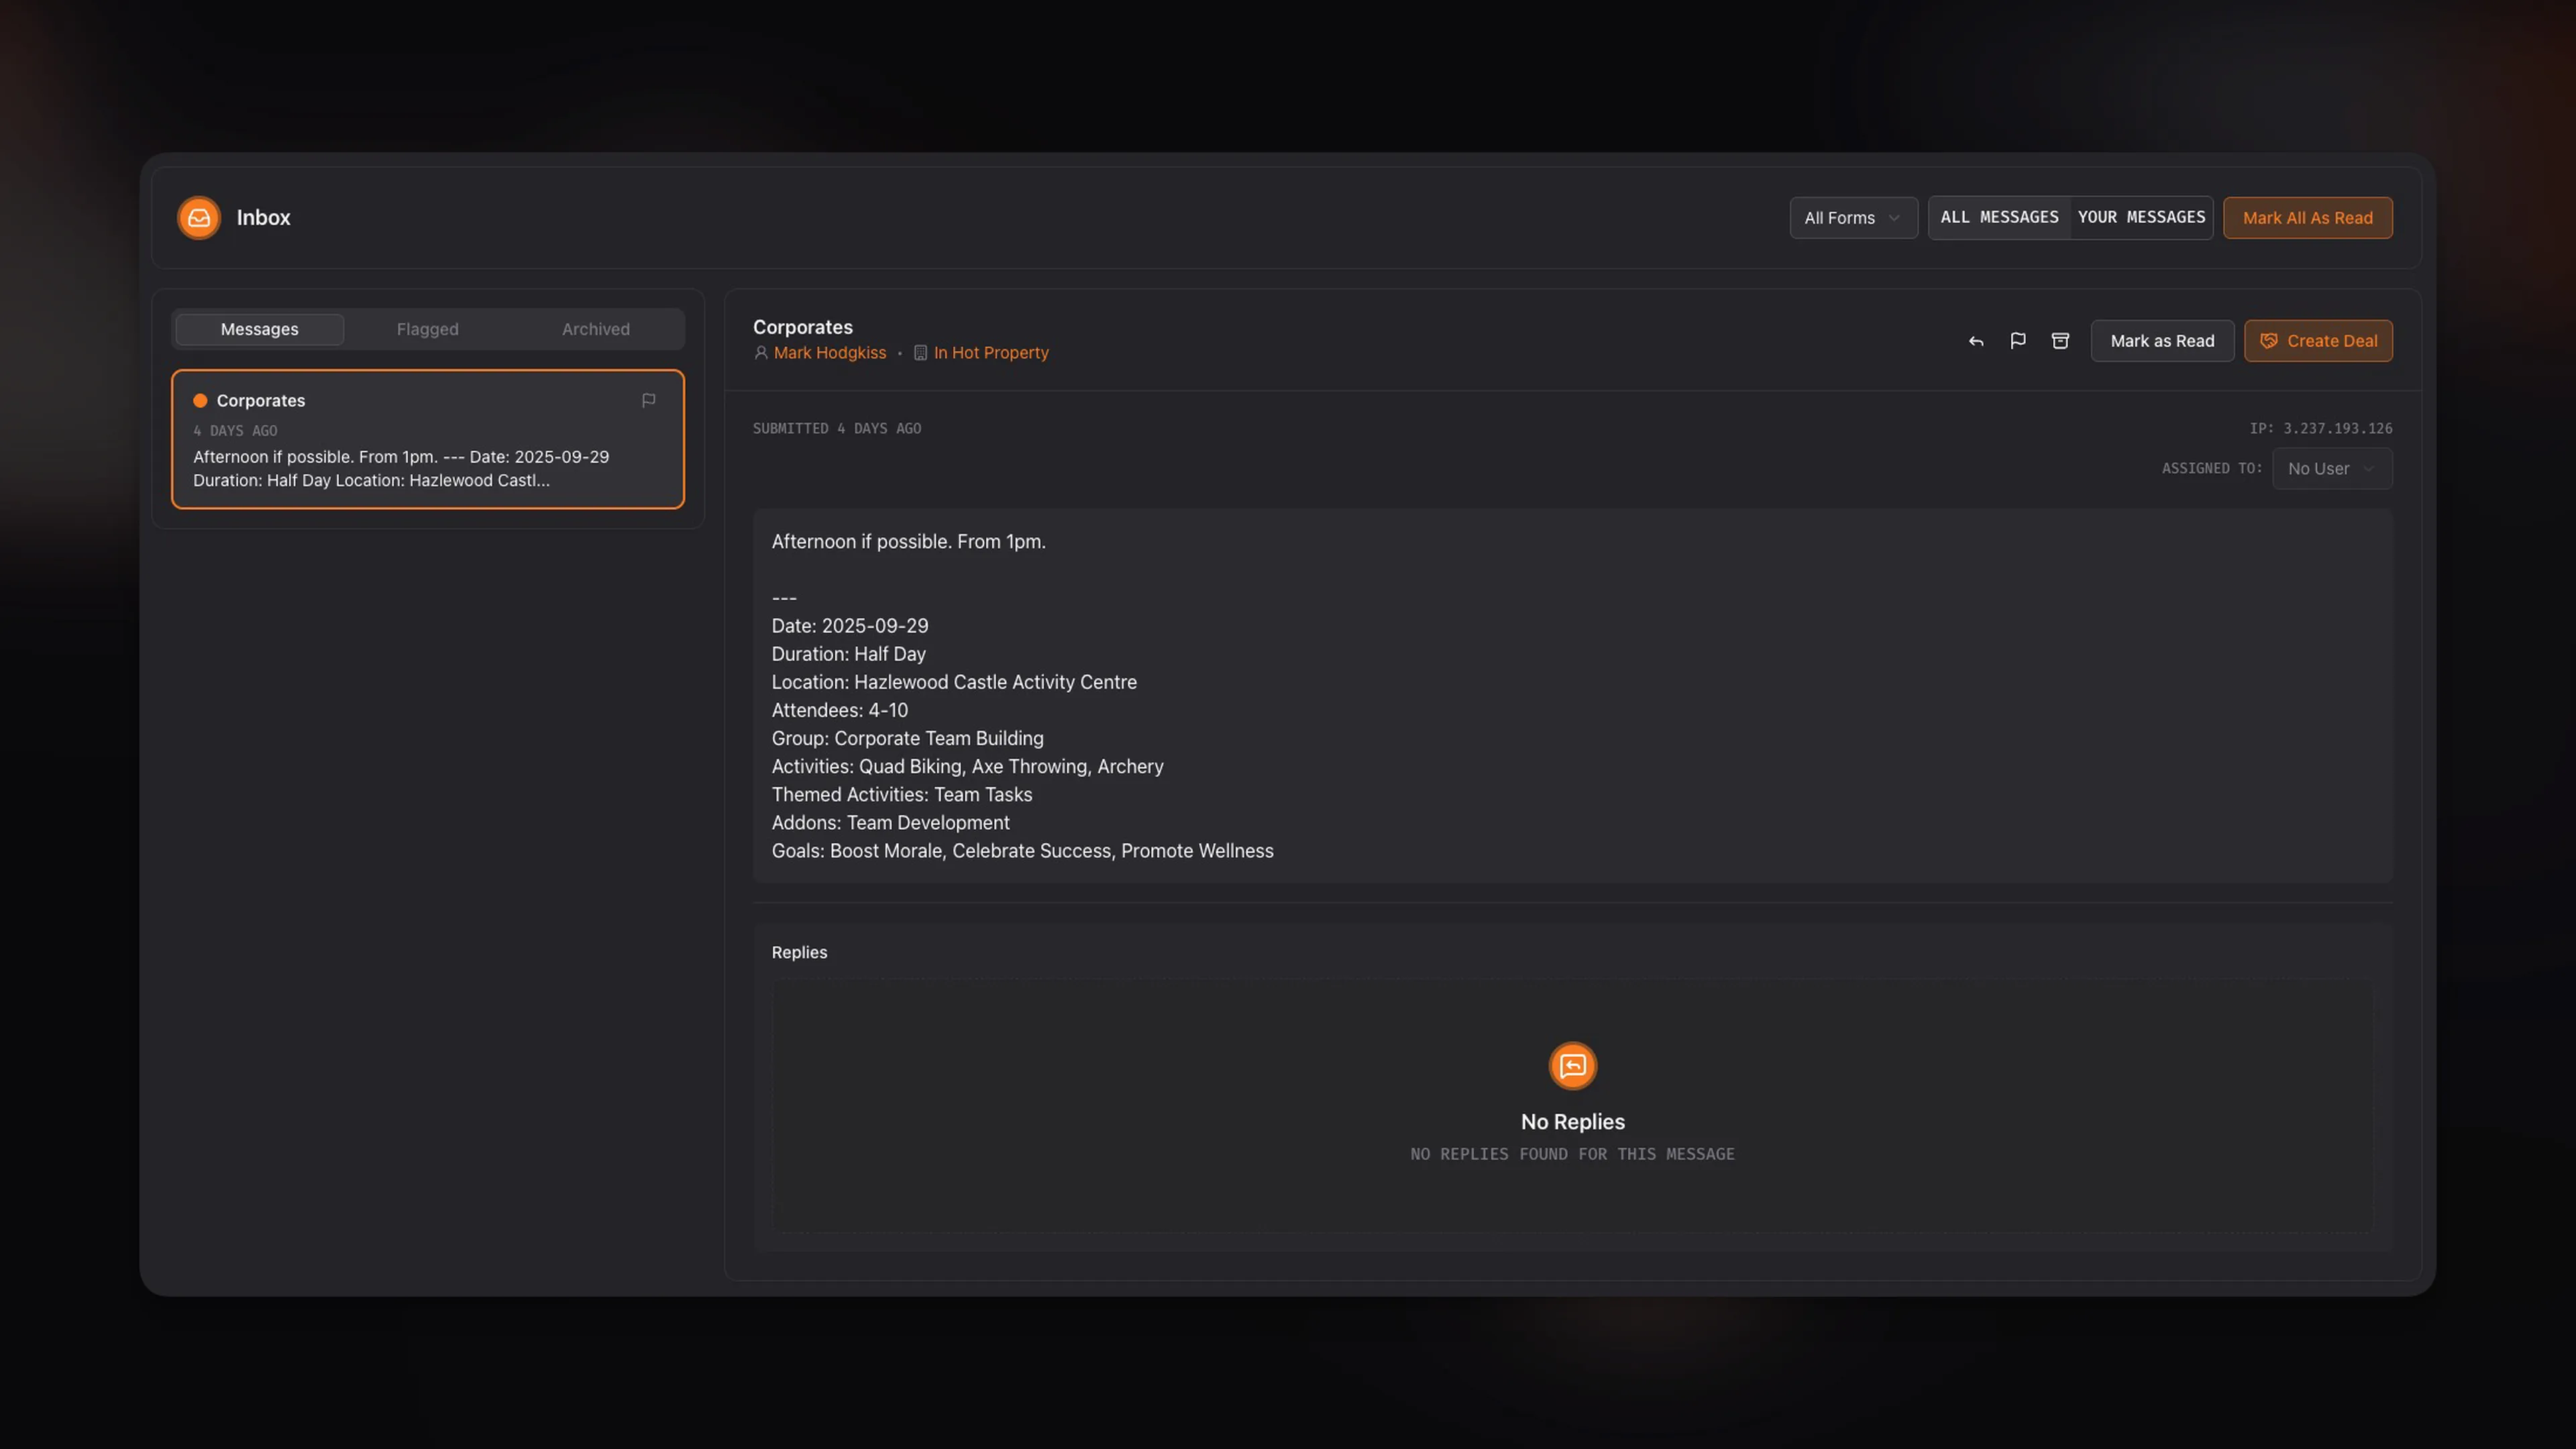Select the YOUR MESSAGES filter
The width and height of the screenshot is (2576, 1449).
tap(2141, 217)
